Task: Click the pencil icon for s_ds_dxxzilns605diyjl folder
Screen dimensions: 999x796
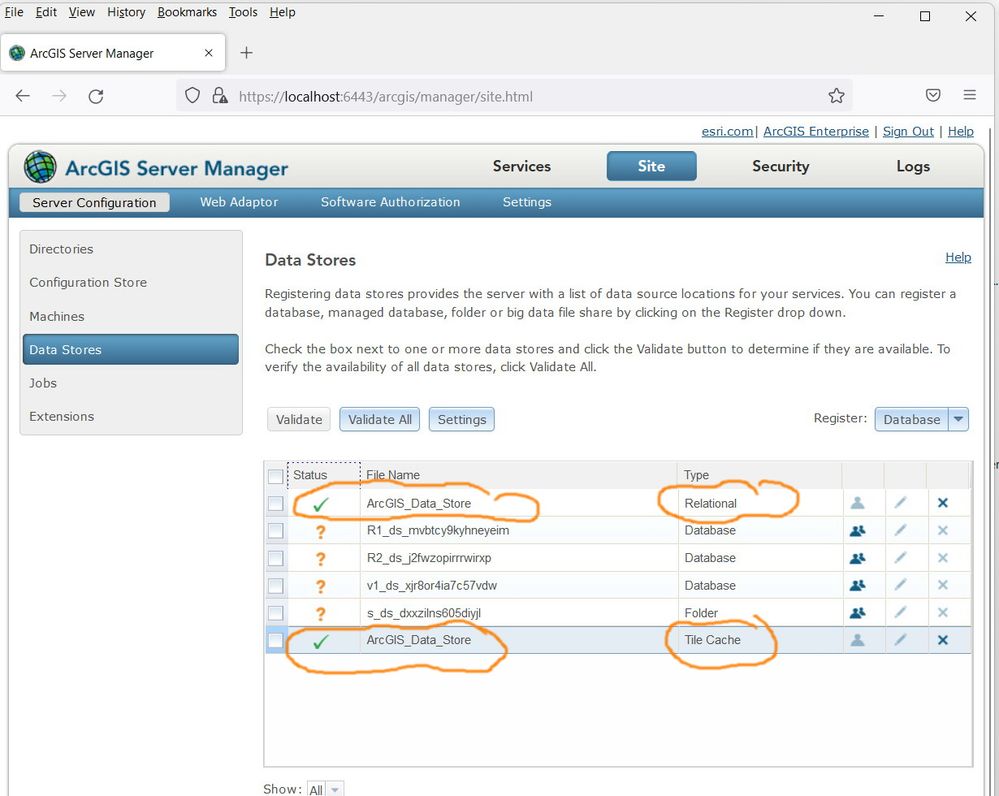Action: coord(900,613)
